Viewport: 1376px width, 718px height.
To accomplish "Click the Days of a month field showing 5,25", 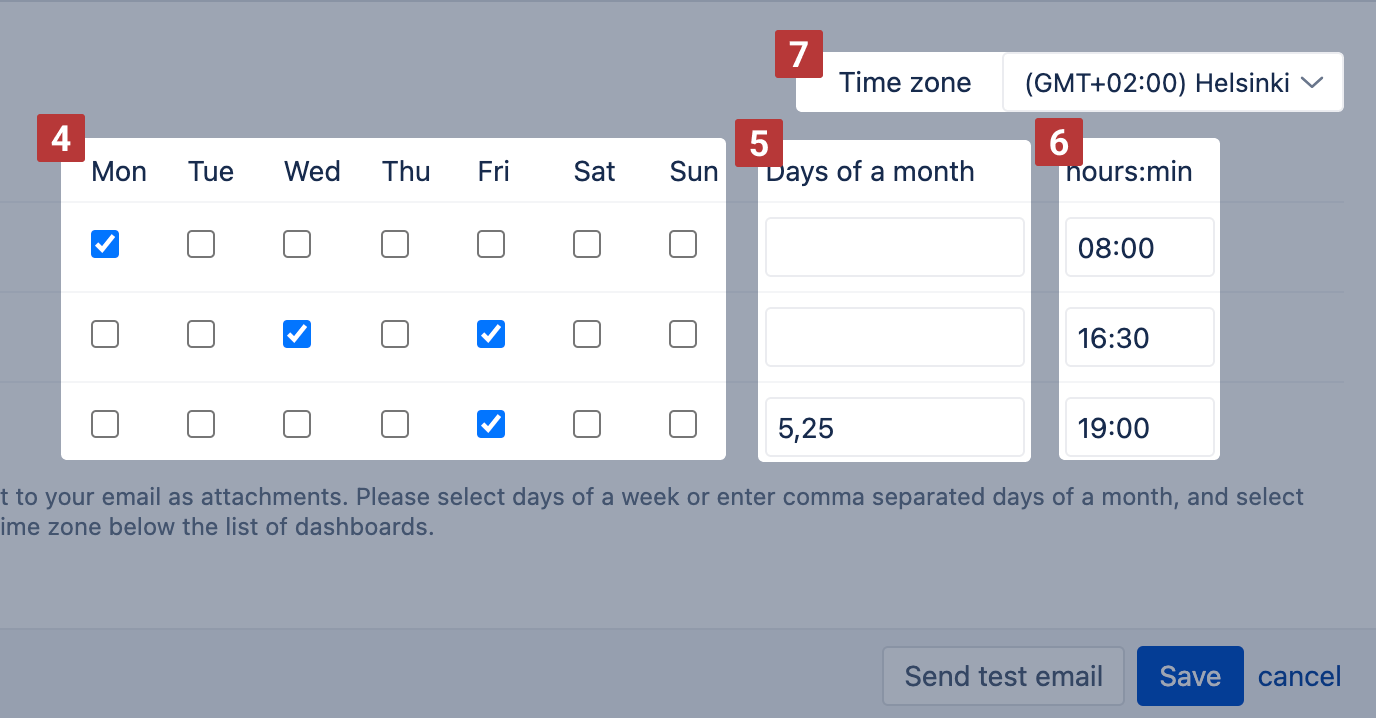I will pos(894,427).
